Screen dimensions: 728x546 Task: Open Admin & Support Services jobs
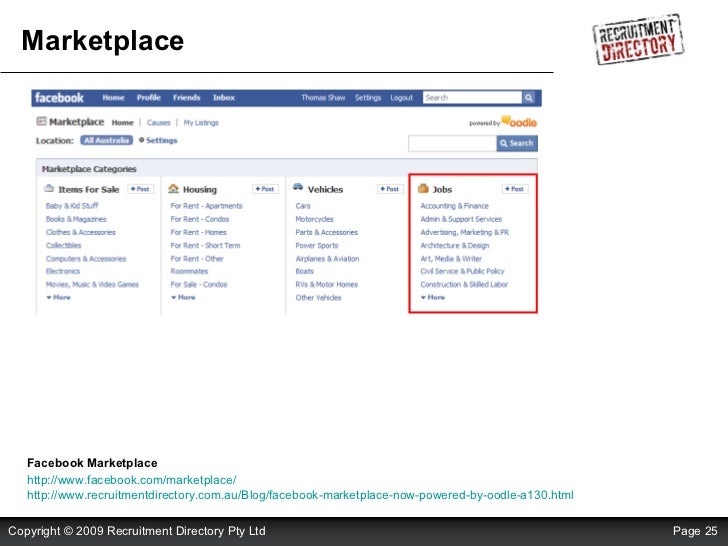461,219
